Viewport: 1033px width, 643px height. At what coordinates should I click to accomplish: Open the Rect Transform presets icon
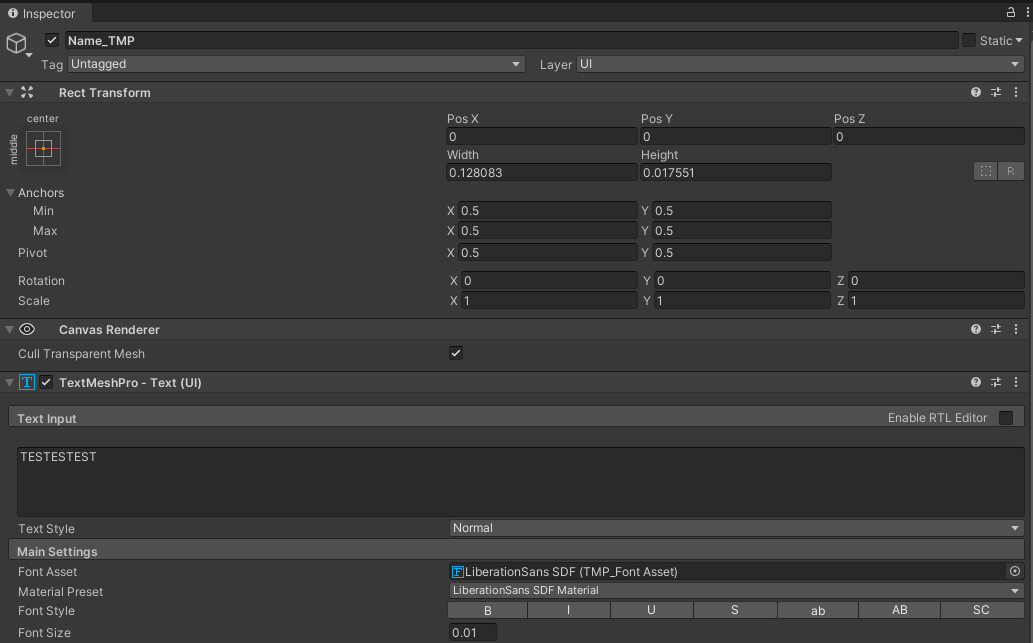(x=996, y=92)
